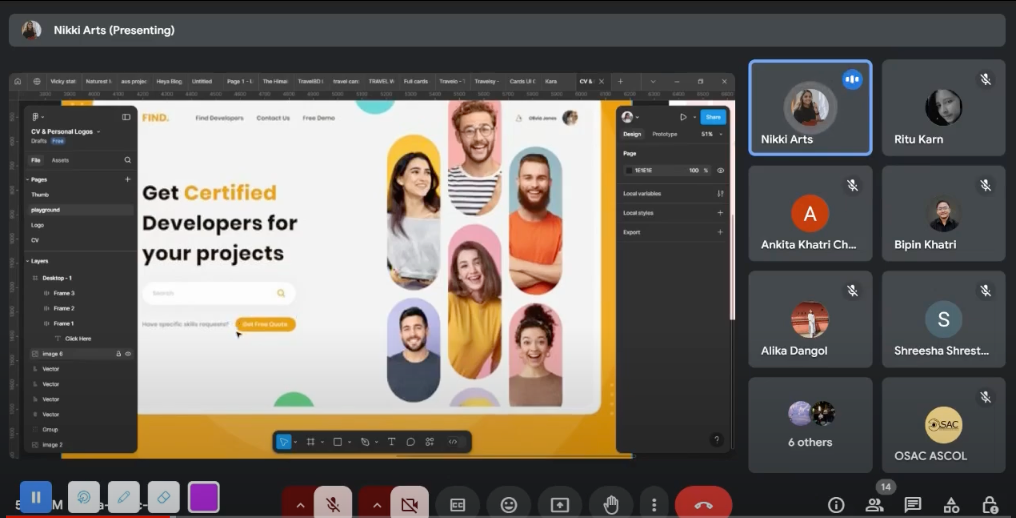Screen dimensions: 1016x518
Task: Show the people list in Meet
Action: pyautogui.click(x=874, y=505)
